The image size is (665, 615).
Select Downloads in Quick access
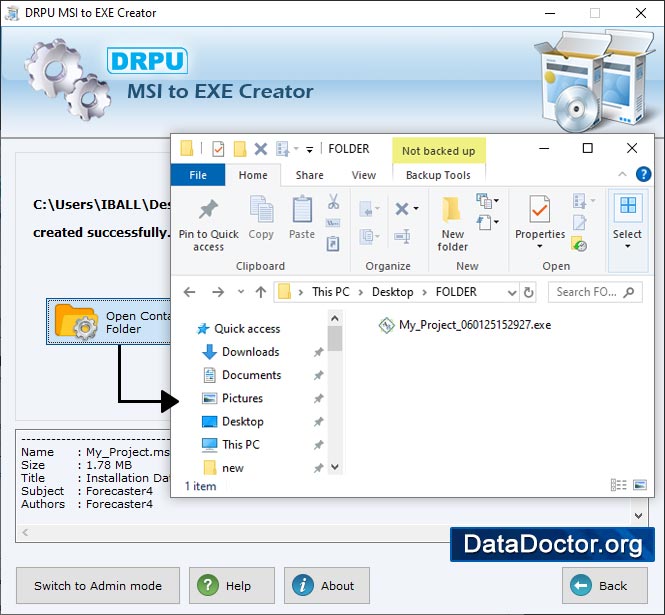tap(250, 352)
